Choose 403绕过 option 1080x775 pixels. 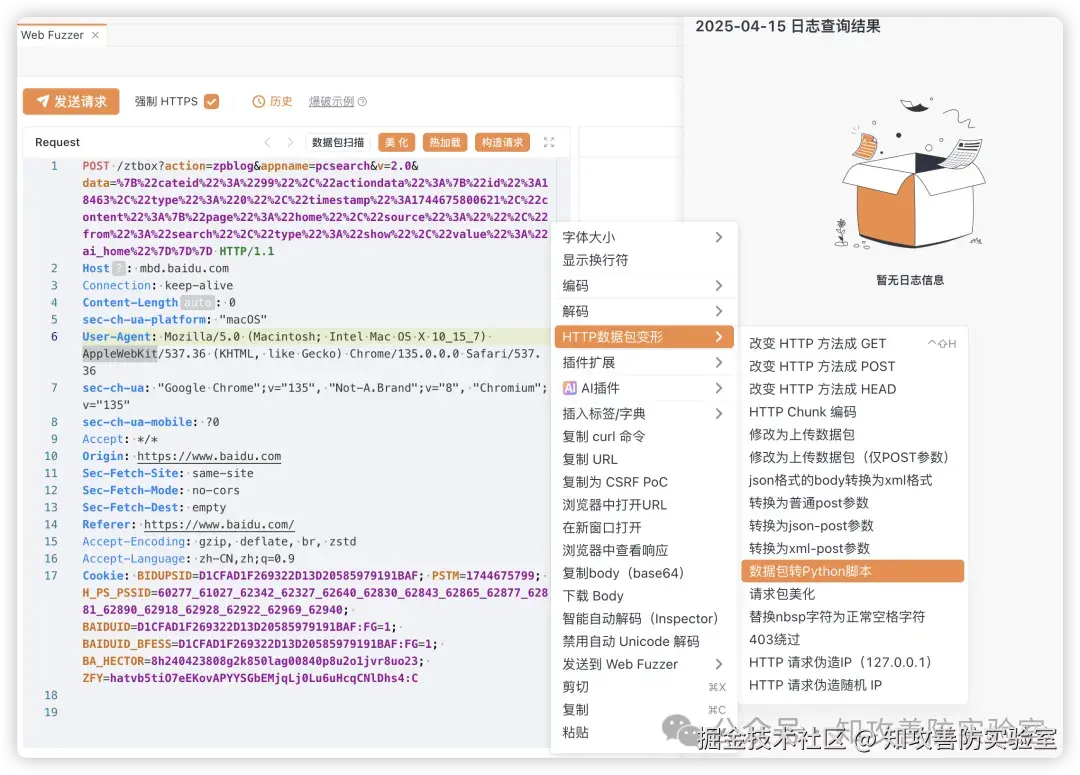[853, 639]
